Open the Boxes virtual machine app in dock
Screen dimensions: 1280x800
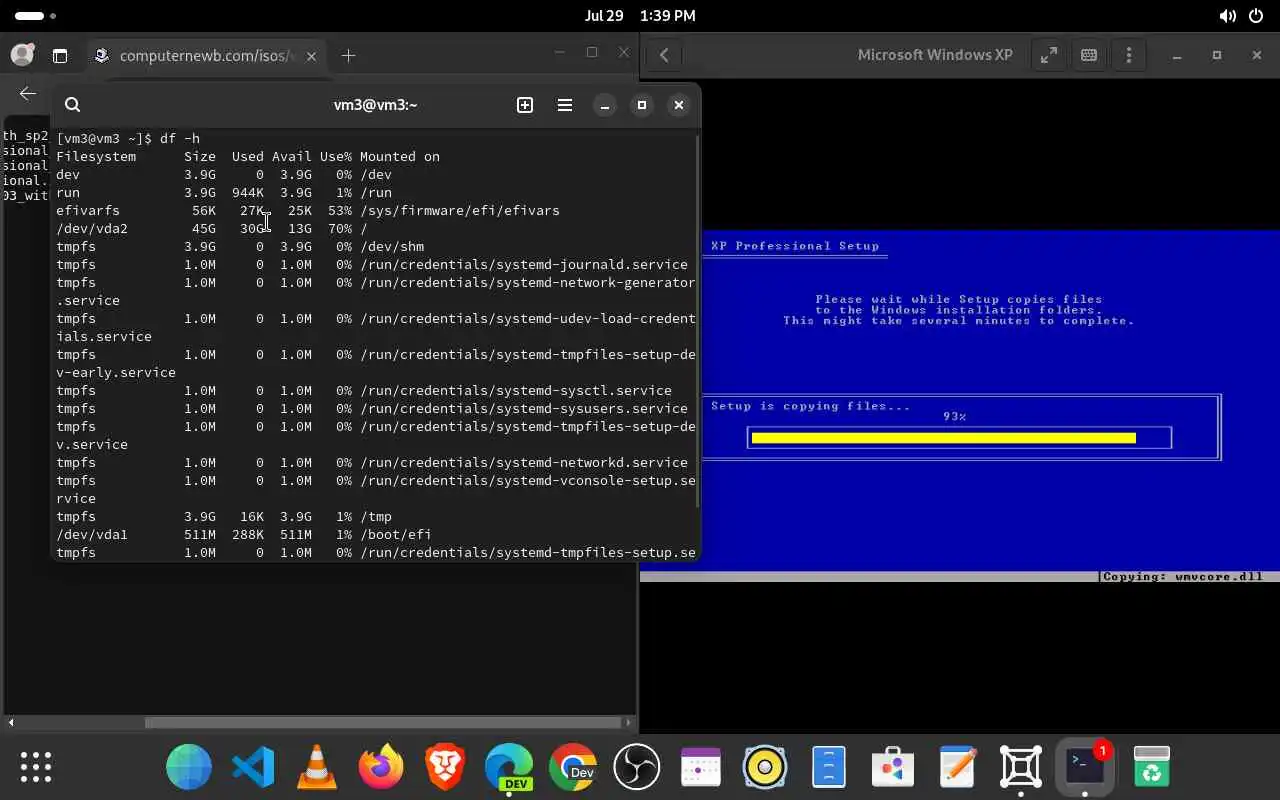(1021, 767)
